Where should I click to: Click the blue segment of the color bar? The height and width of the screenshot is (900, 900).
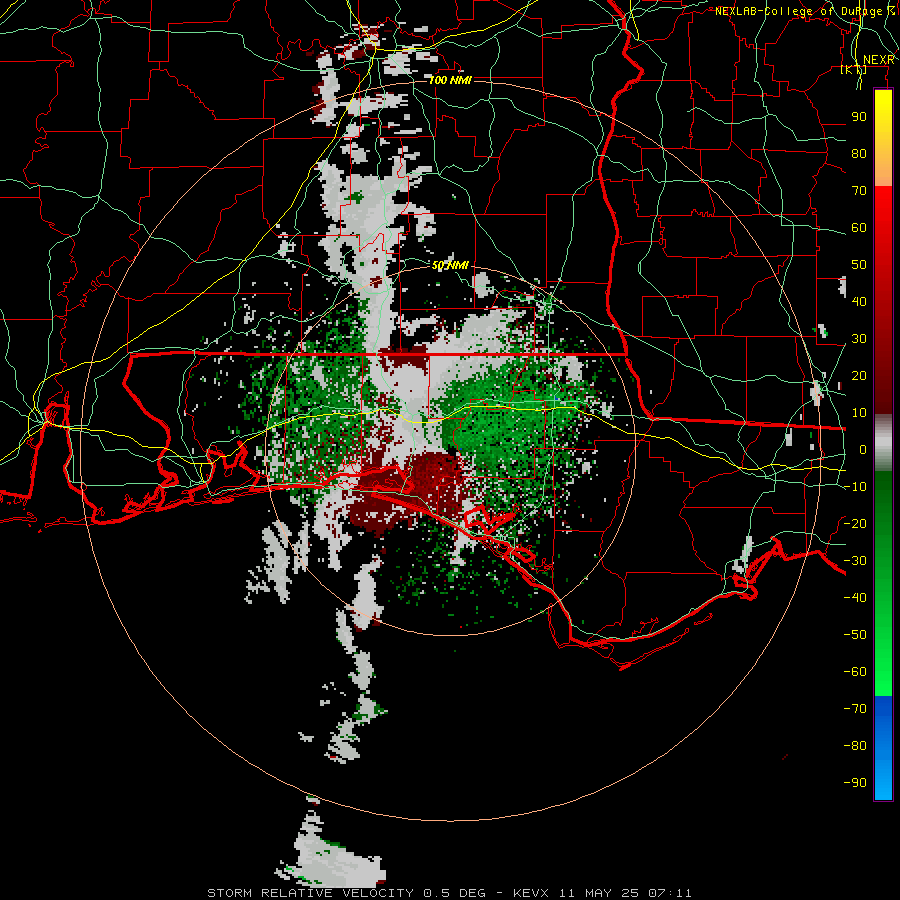[x=883, y=746]
